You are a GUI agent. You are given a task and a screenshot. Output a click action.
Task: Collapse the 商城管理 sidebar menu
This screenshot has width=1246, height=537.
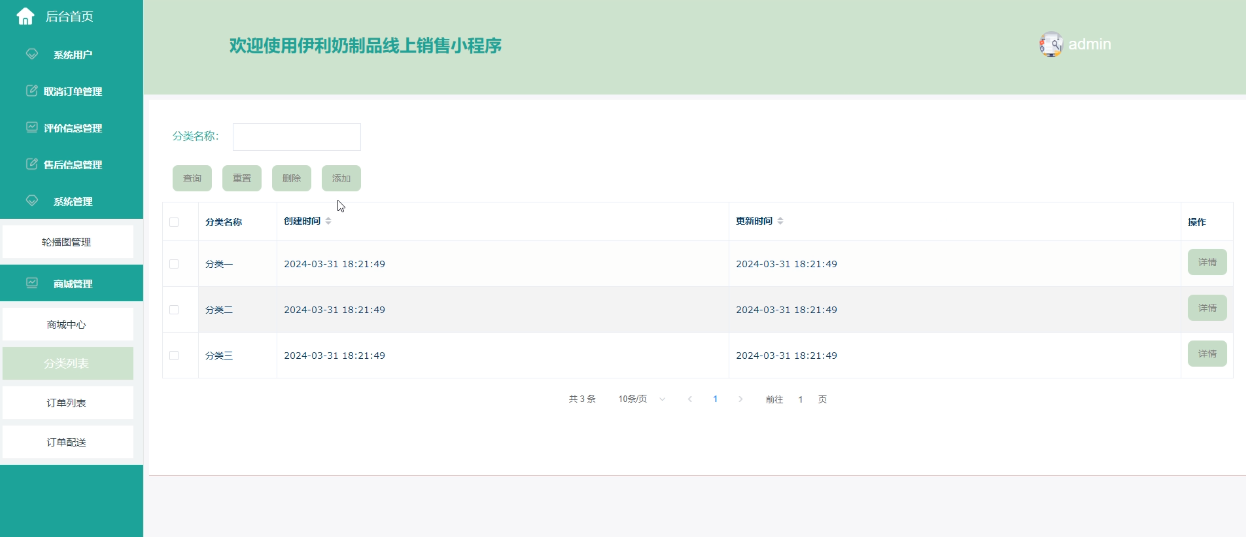click(x=72, y=284)
